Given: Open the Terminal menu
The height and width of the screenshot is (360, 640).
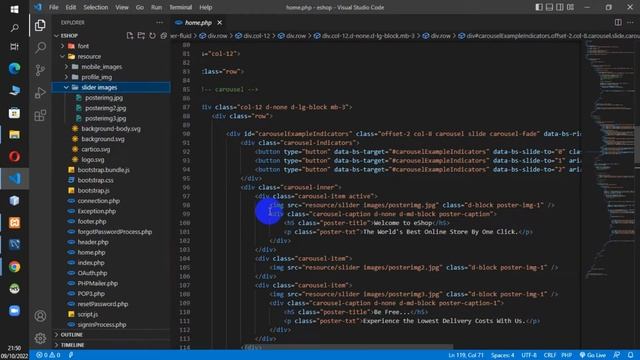Looking at the screenshot, I should click(x=180, y=7).
